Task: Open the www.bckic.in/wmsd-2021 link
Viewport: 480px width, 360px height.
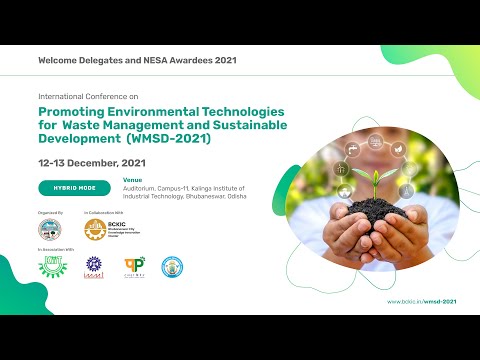Action: click(421, 301)
